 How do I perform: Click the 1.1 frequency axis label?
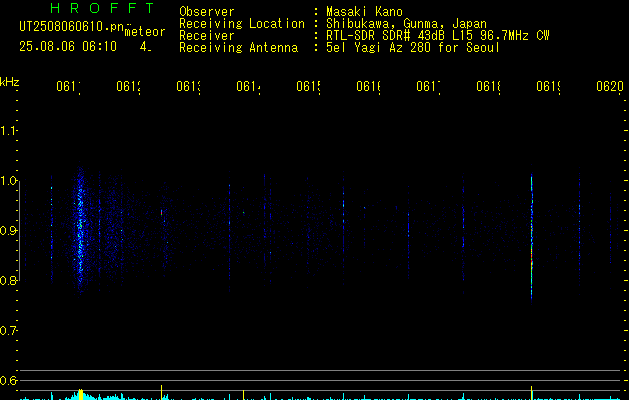8,131
